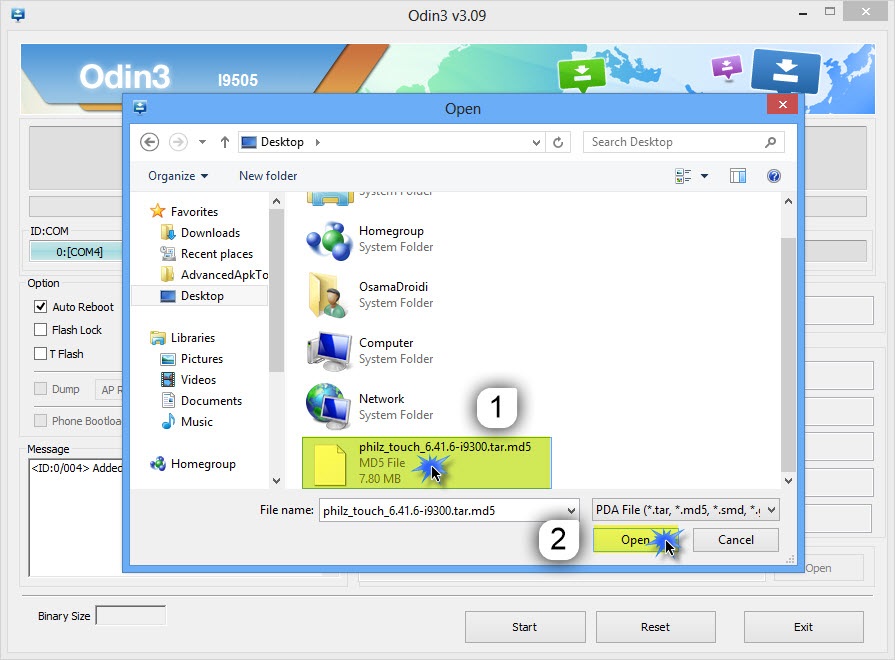Expand the Desktop breadcrumb chevron
Viewport: 895px width, 660px height.
(317, 142)
